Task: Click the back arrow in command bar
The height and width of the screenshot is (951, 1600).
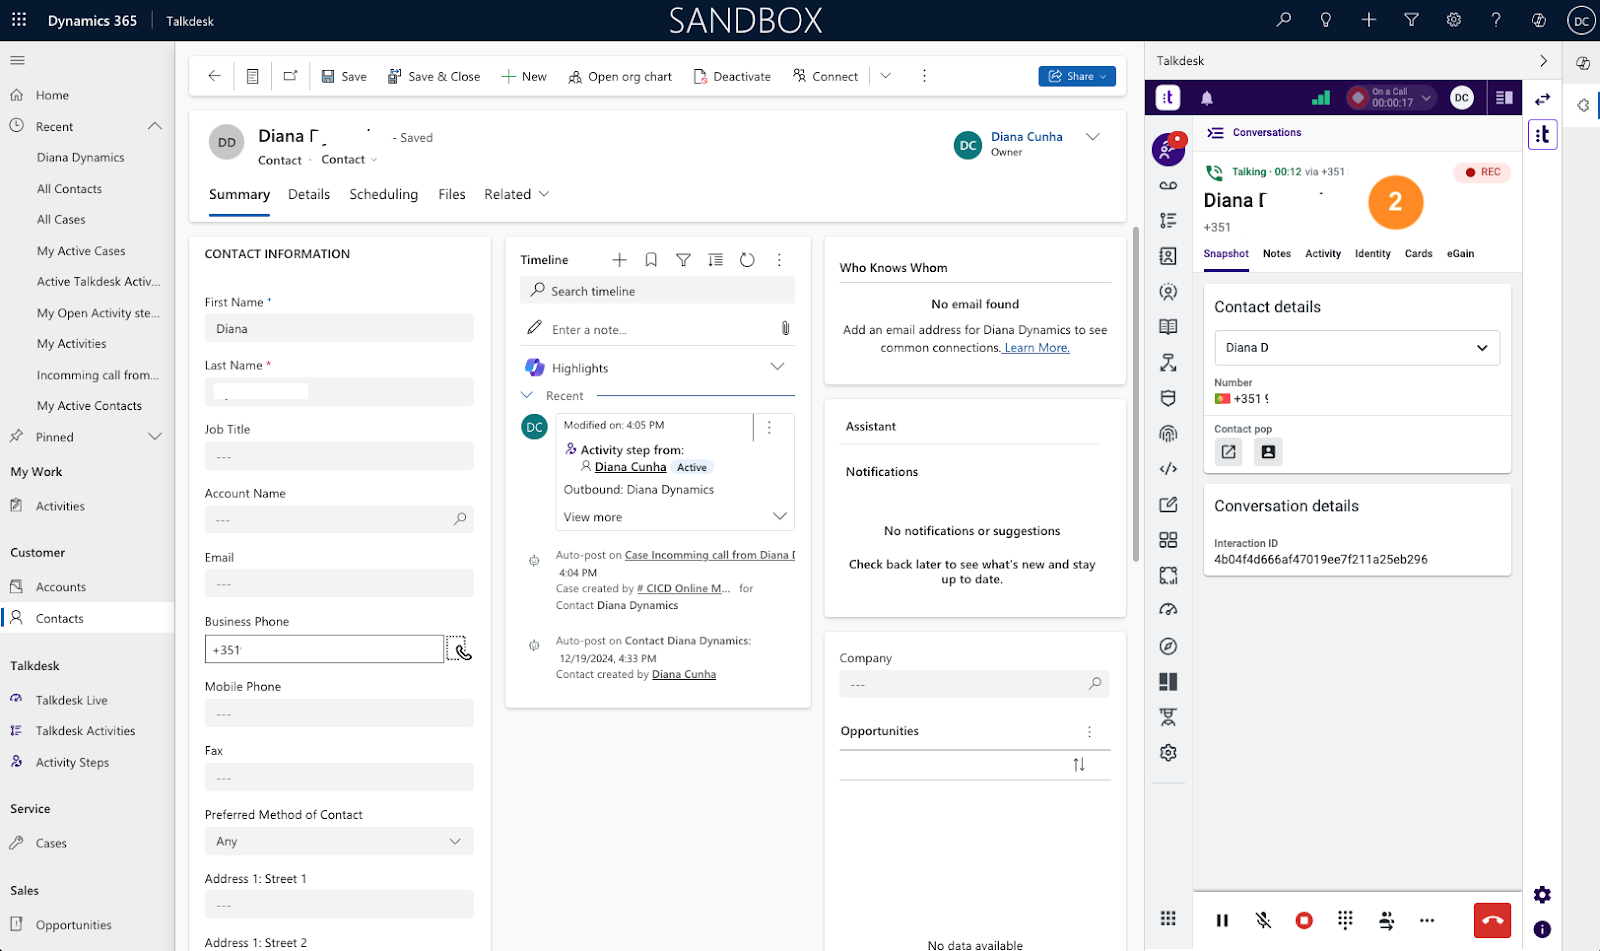Action: (214, 76)
